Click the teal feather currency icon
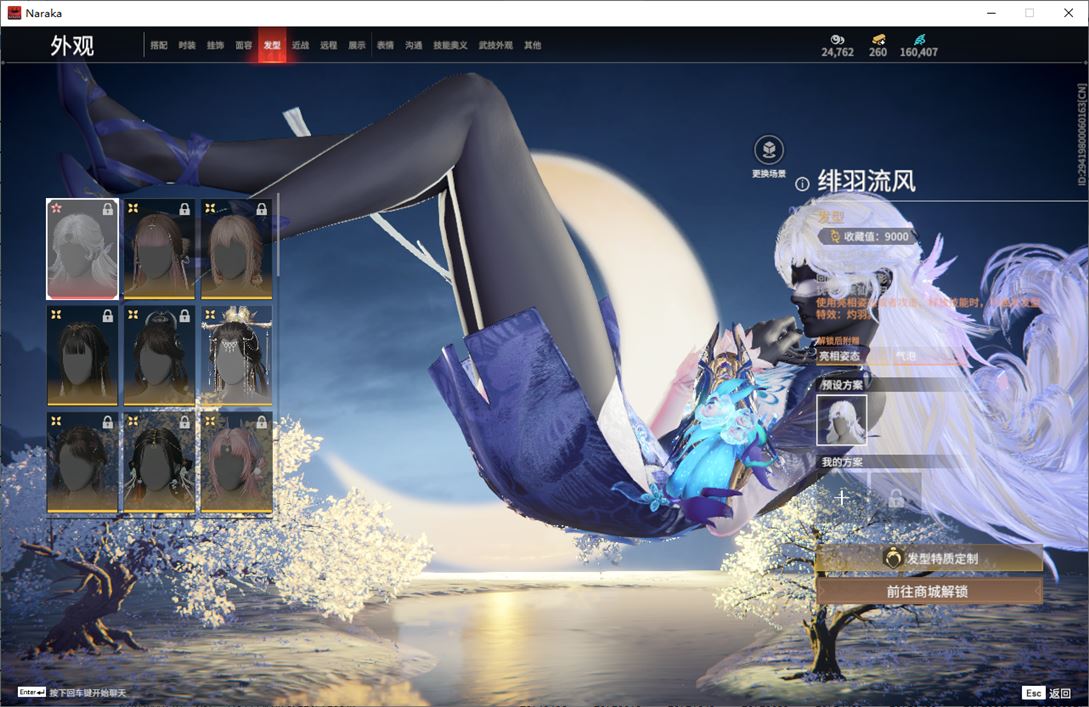 919,40
